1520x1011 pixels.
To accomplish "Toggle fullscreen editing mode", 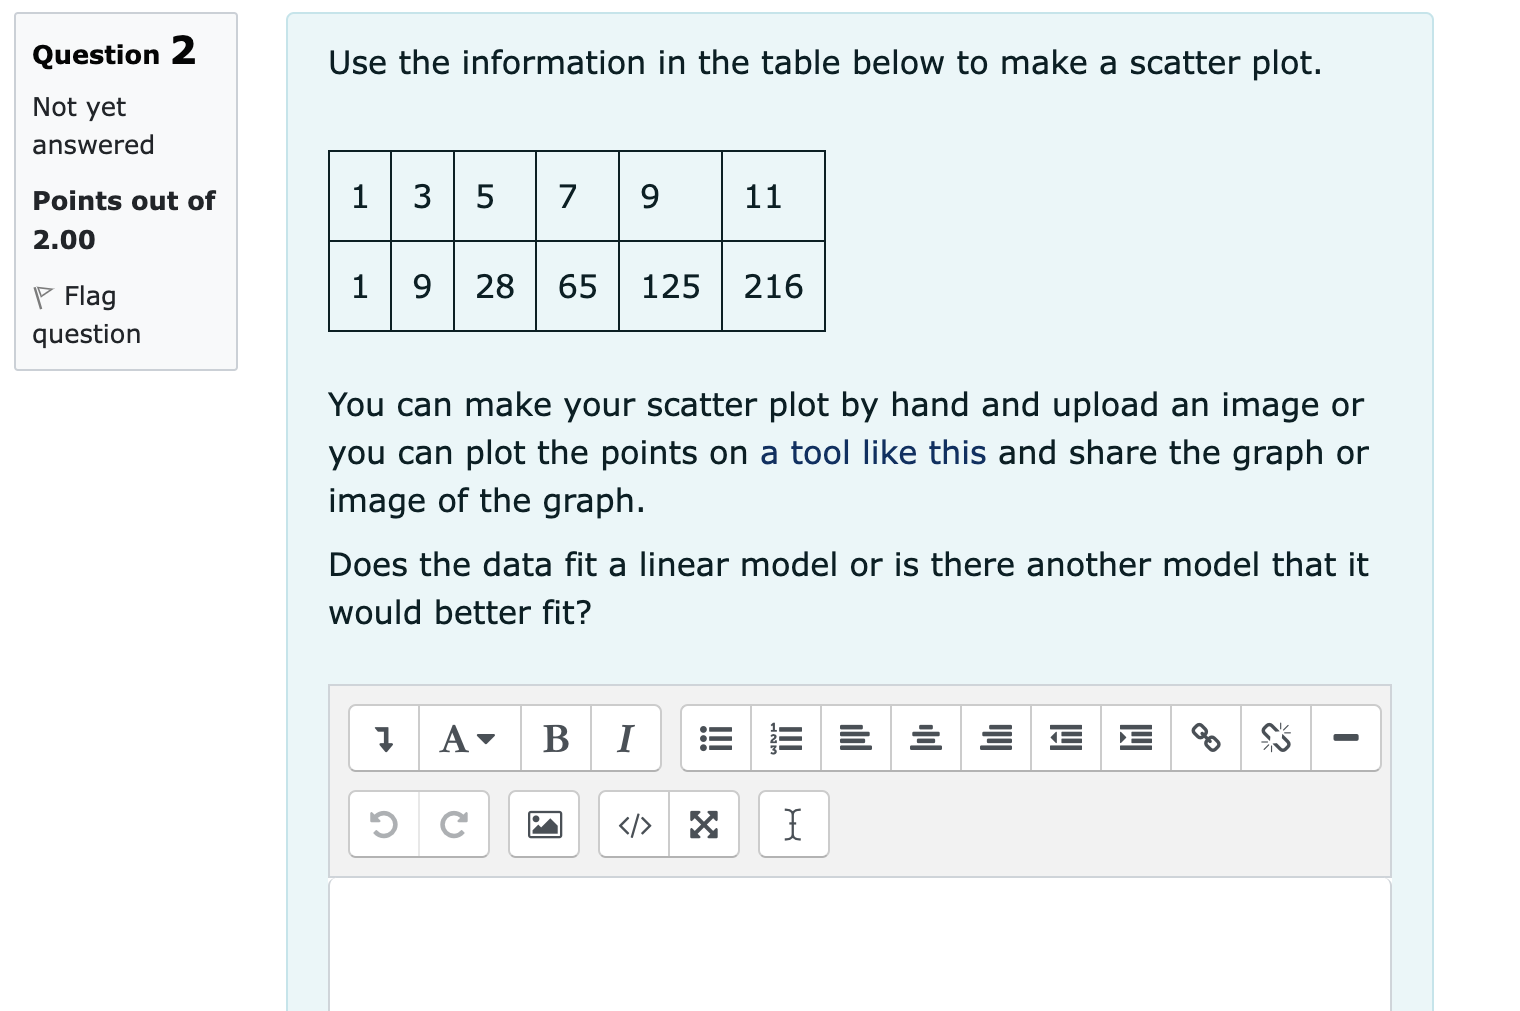I will [x=704, y=824].
